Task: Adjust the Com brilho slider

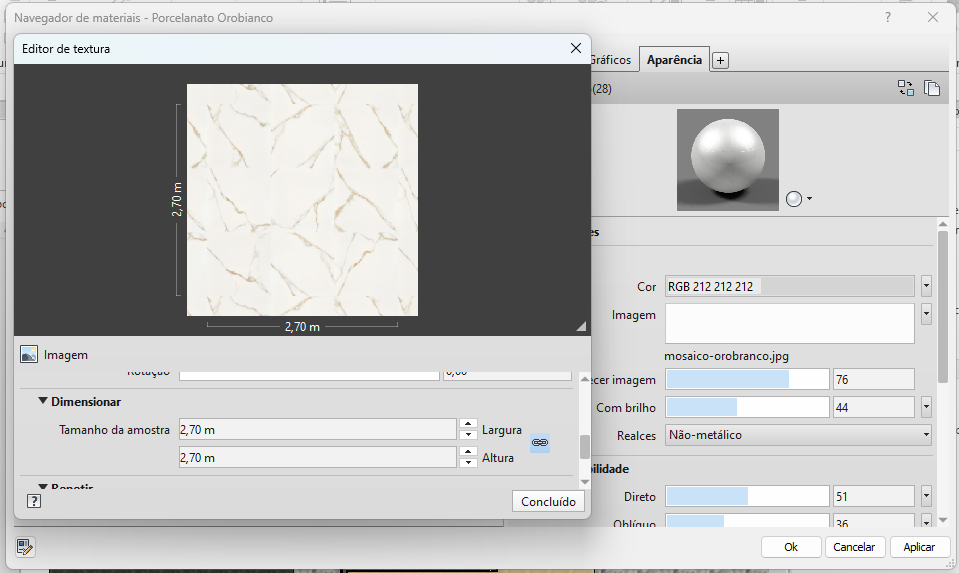Action: point(747,407)
